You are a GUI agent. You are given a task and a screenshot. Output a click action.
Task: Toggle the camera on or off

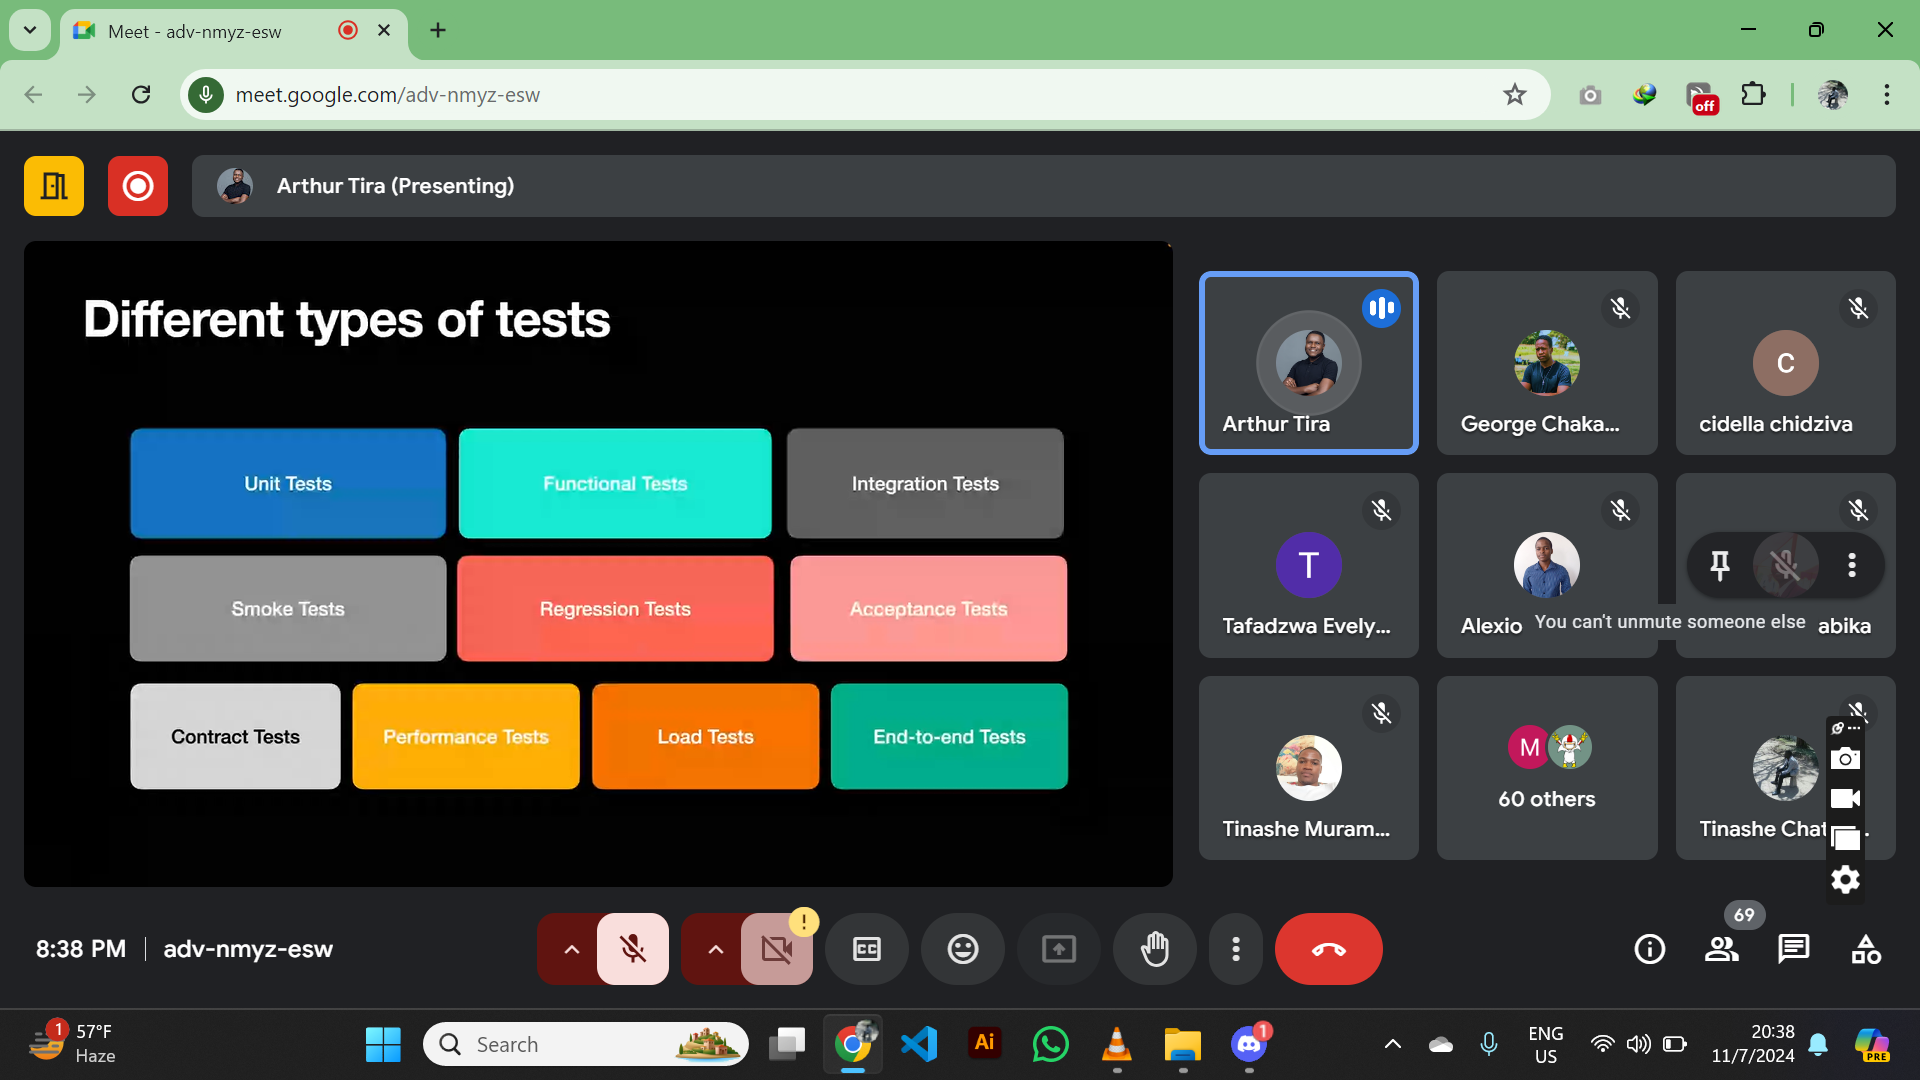coord(776,949)
